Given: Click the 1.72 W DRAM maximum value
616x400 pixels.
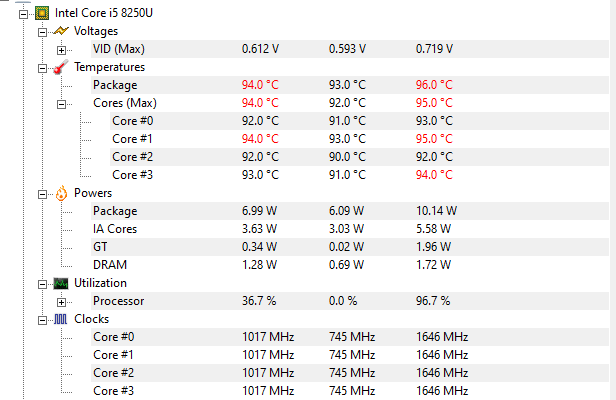Looking at the screenshot, I should point(434,265).
